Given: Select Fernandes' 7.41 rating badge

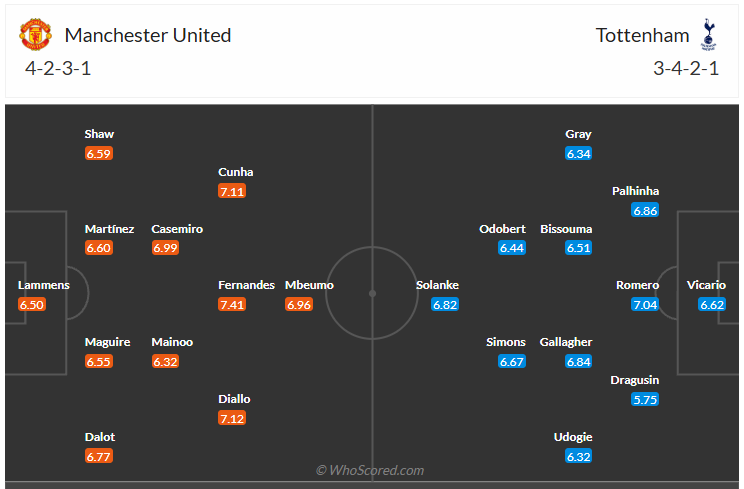Looking at the screenshot, I should coord(232,304).
